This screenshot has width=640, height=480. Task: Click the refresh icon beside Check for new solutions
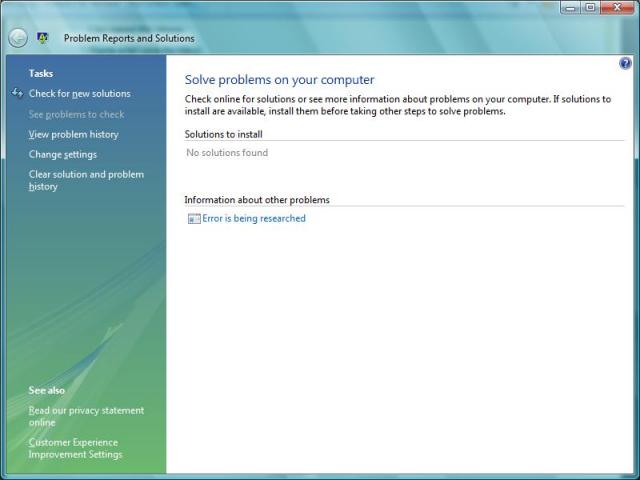point(17,93)
